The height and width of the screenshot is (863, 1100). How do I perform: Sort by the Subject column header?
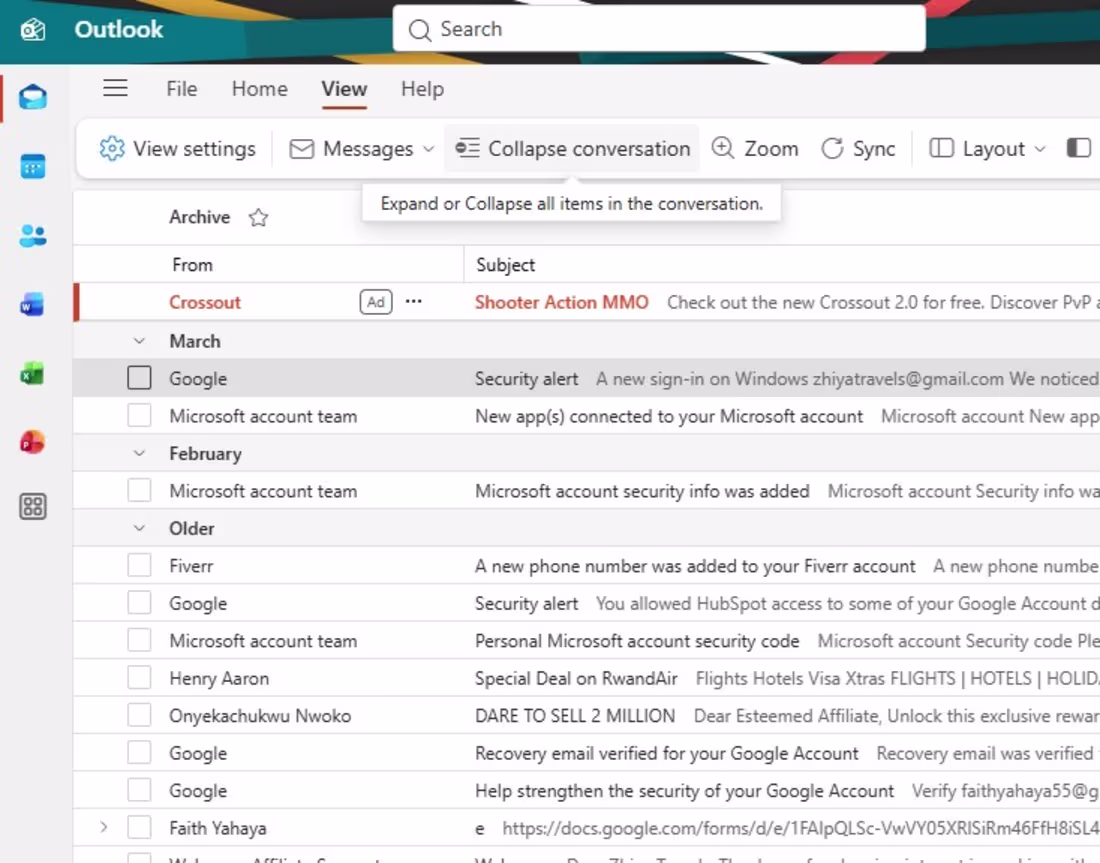(x=505, y=265)
